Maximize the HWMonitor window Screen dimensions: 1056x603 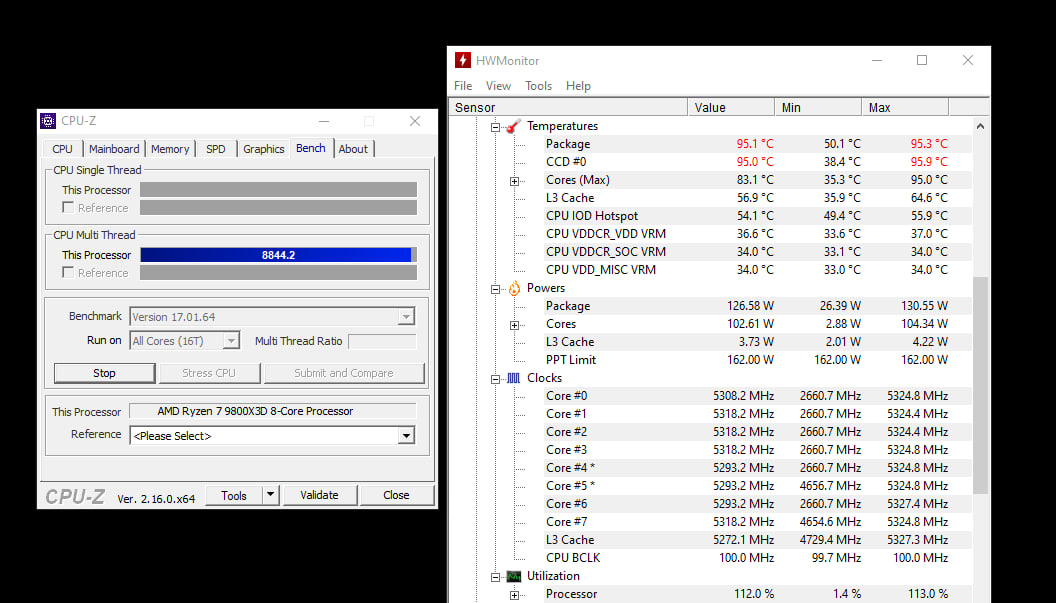pos(922,60)
